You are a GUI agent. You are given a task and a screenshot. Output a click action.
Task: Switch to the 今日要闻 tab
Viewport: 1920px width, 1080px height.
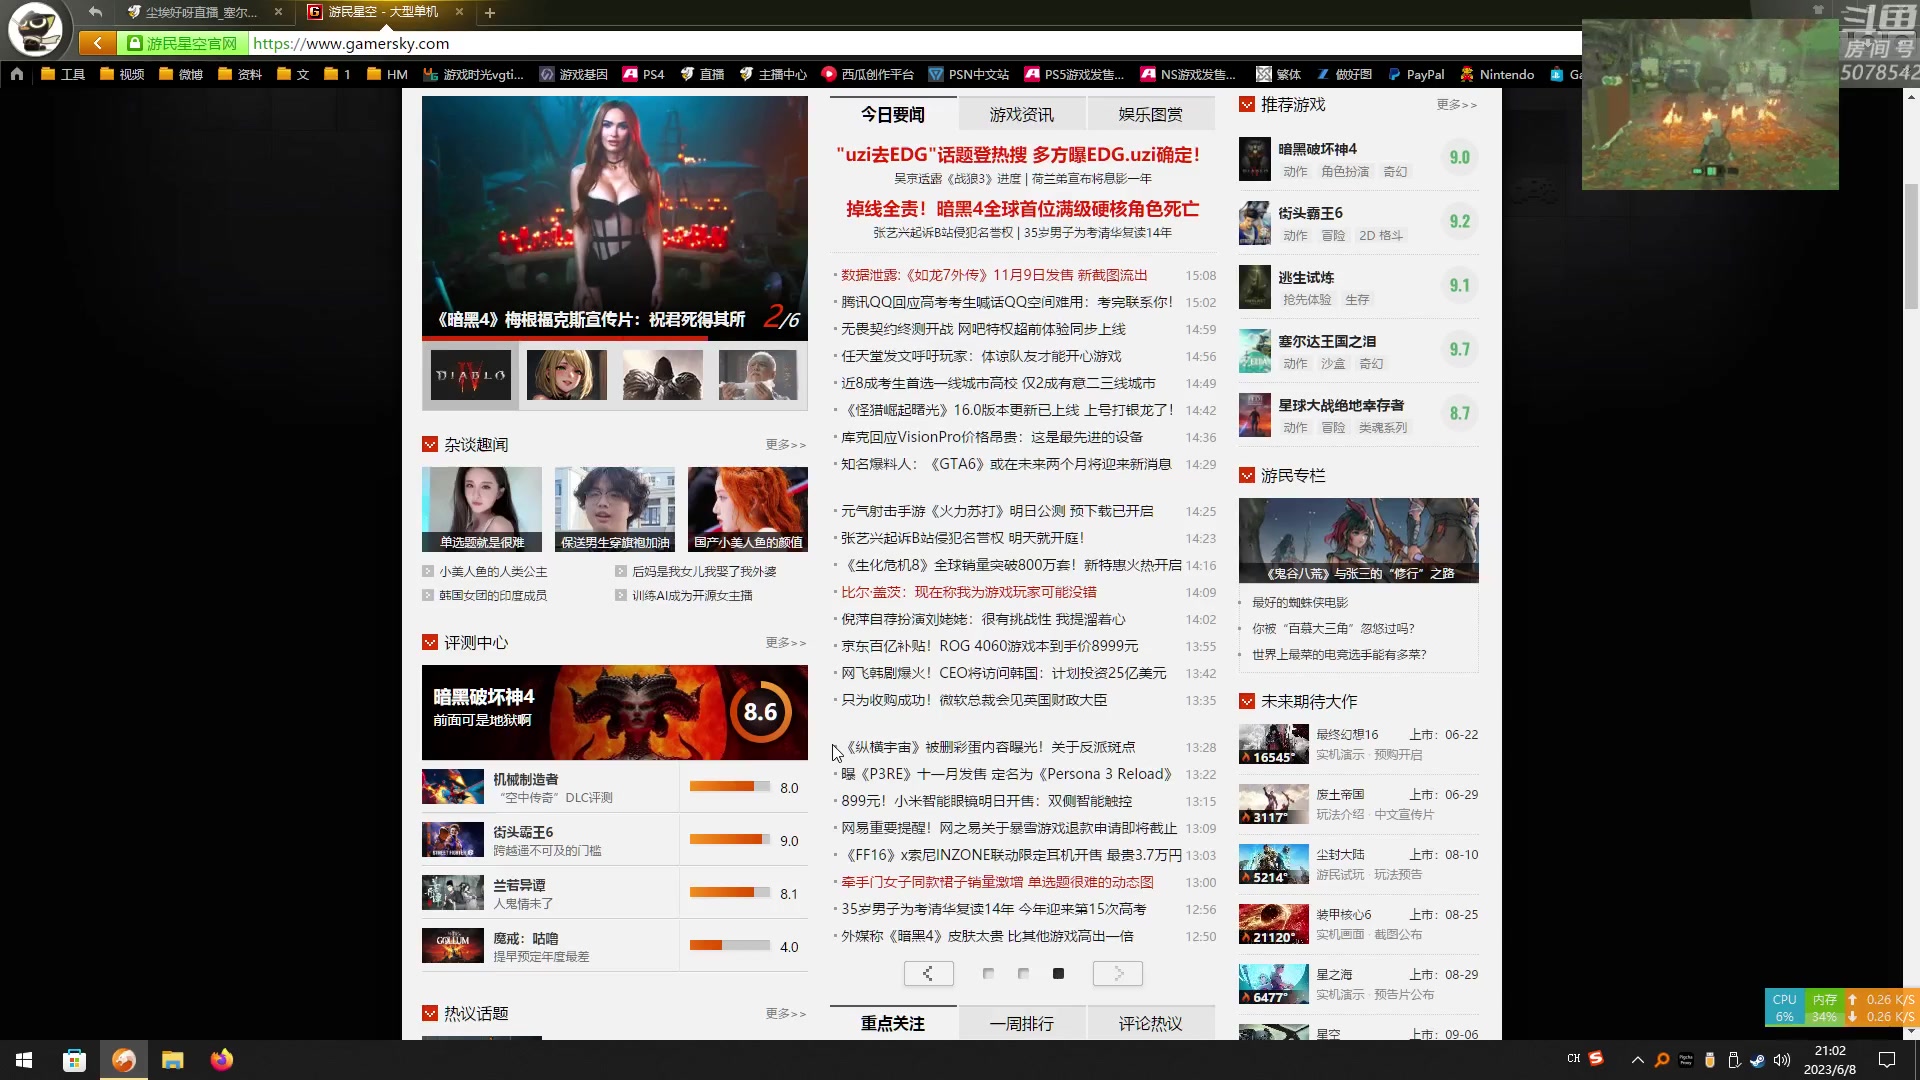893,114
